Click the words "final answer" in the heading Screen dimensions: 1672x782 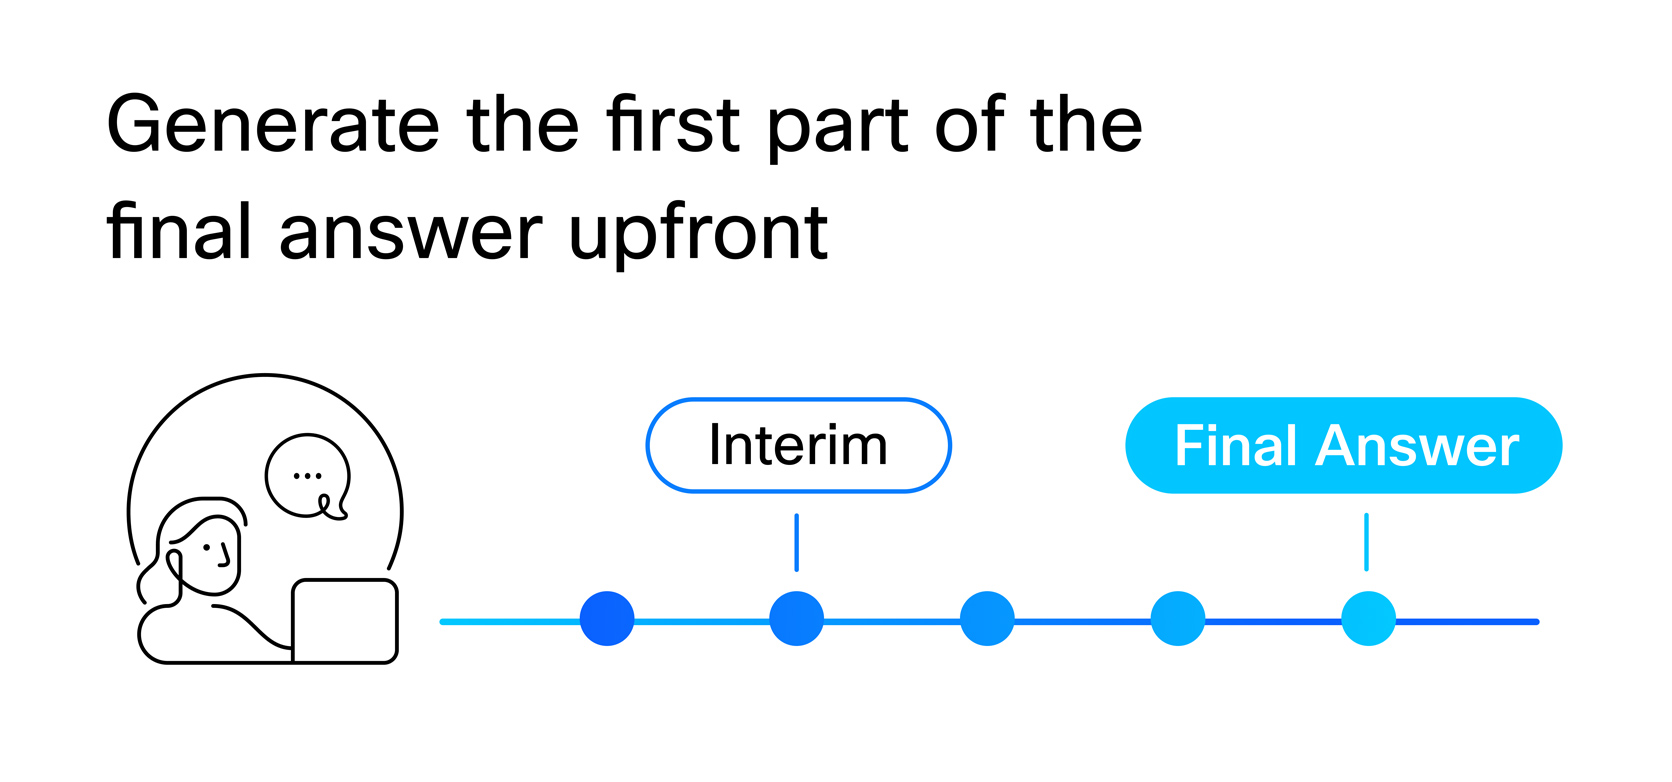coord(324,232)
